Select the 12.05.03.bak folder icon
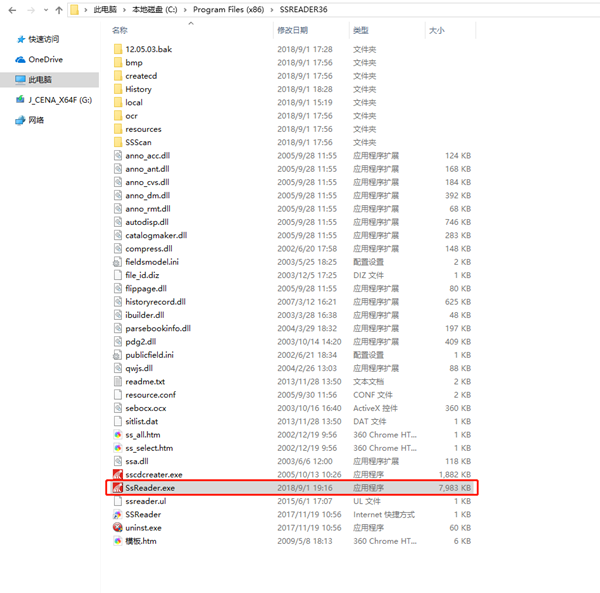Screen dimensions: 600x593 point(118,49)
